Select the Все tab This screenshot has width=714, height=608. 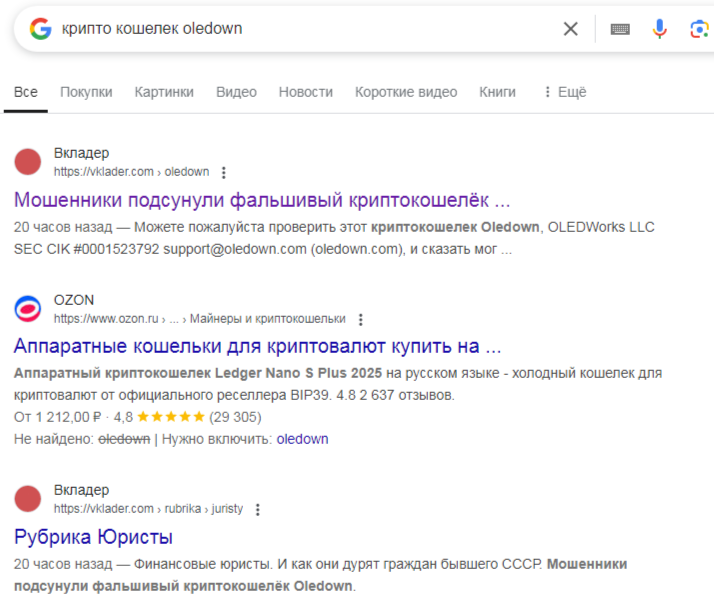[26, 92]
